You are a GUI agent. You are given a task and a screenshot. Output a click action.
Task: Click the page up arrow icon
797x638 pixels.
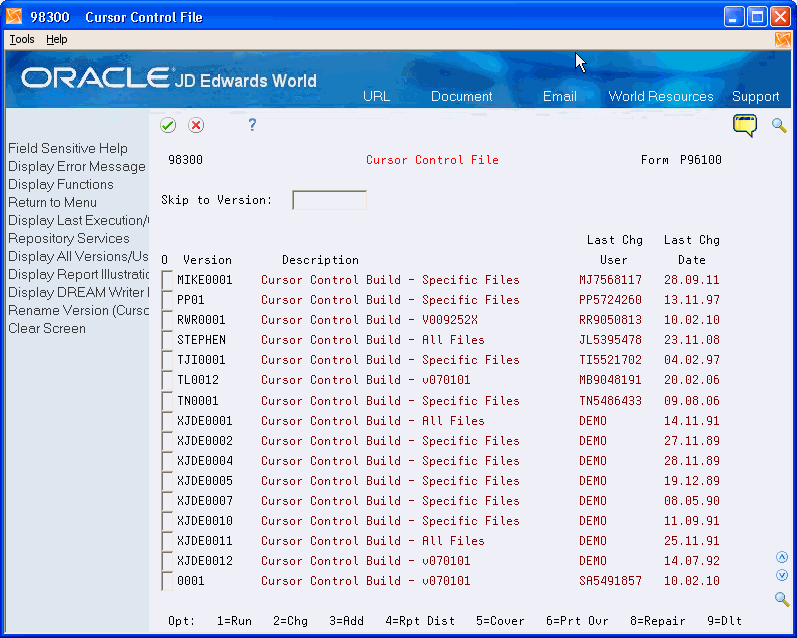point(782,557)
